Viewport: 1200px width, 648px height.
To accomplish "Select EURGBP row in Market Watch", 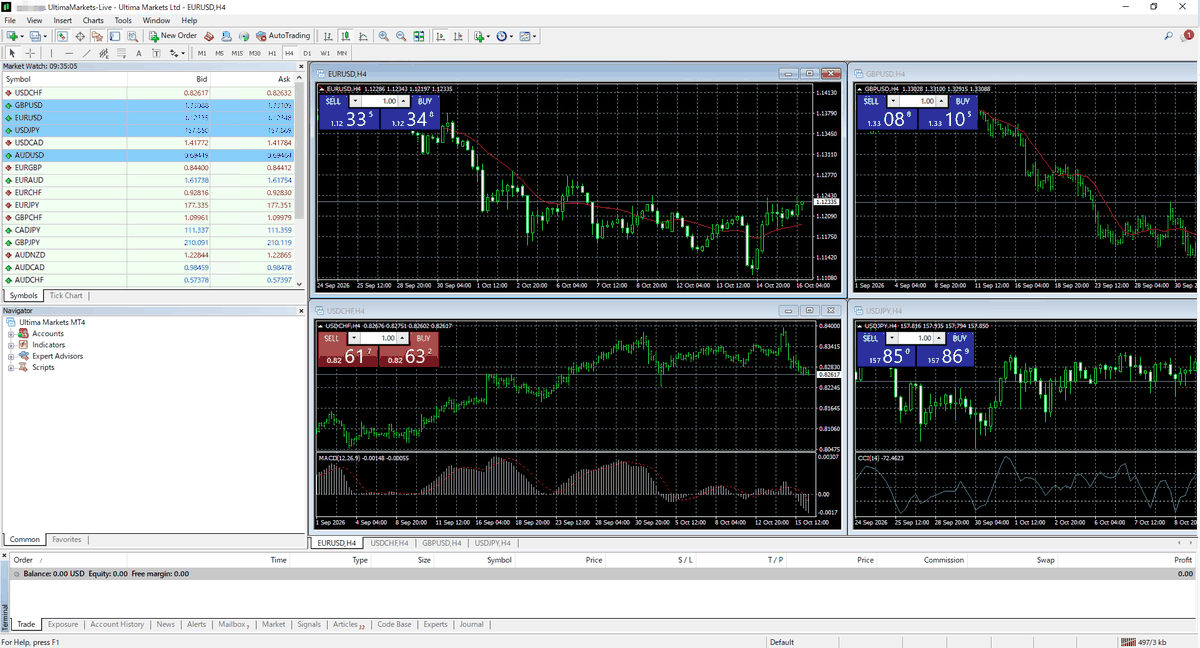I will (x=148, y=168).
